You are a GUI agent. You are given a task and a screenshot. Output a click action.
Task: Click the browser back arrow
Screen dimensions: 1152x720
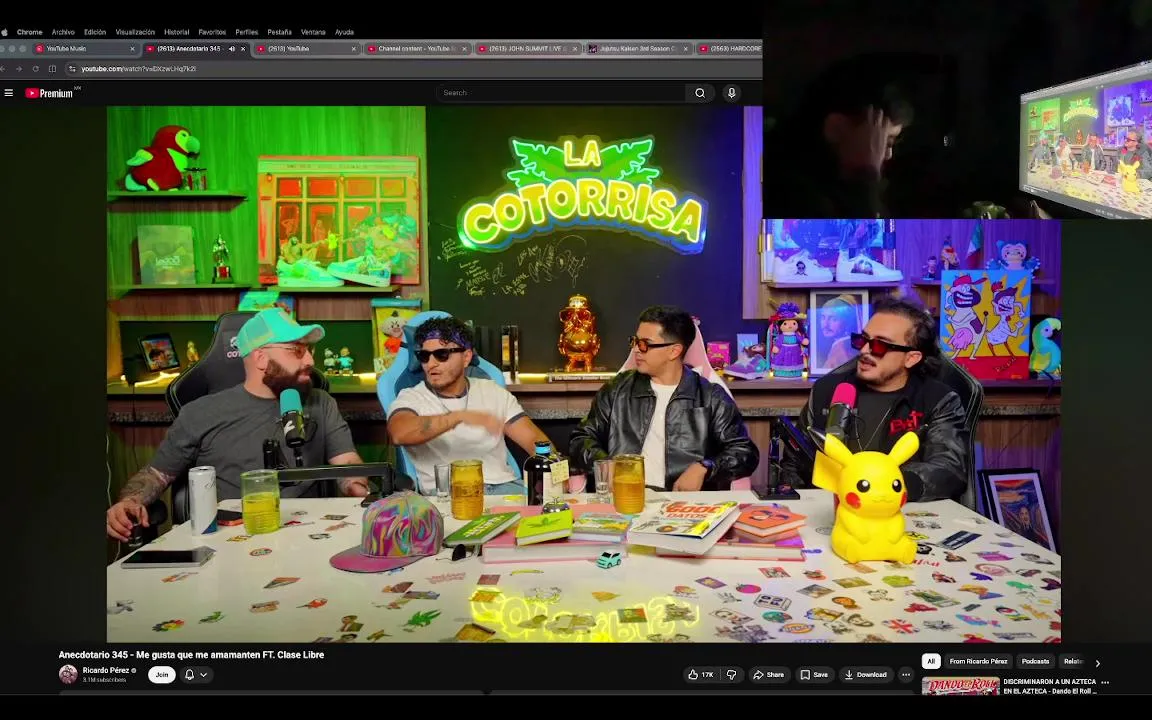pos(3,68)
